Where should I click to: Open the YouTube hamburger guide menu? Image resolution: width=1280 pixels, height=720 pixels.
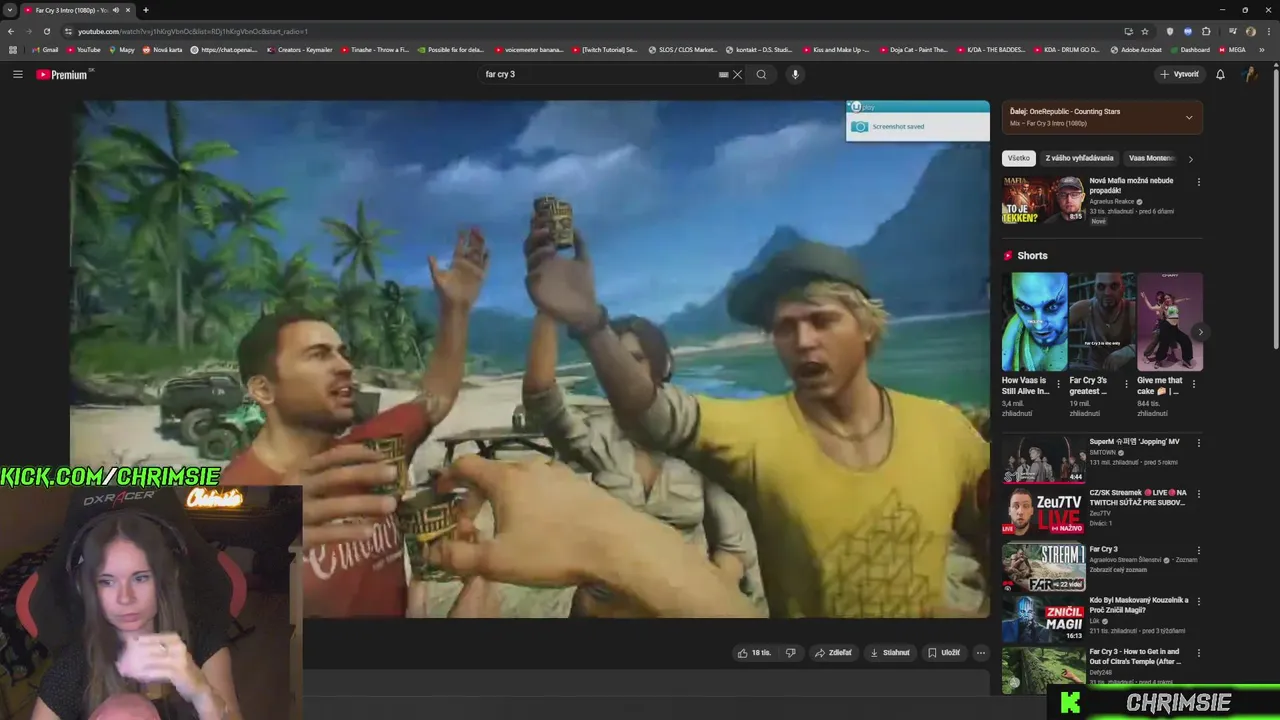[x=17, y=74]
